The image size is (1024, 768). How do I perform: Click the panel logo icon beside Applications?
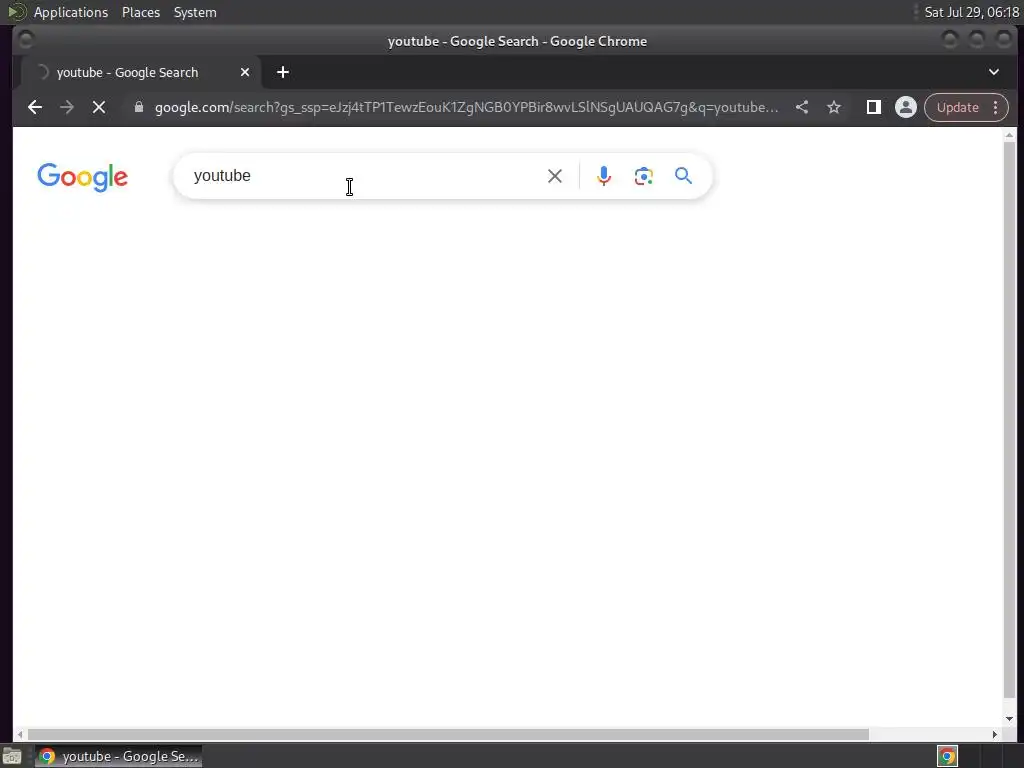(x=16, y=12)
